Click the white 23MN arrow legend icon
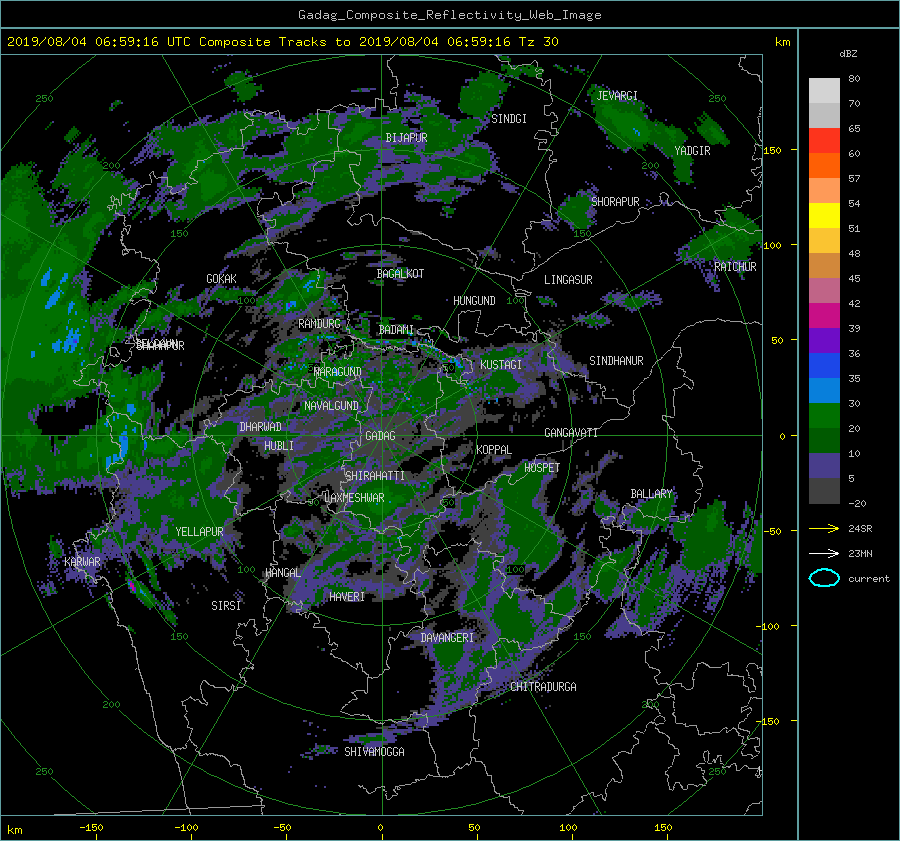900x841 pixels. tap(824, 553)
